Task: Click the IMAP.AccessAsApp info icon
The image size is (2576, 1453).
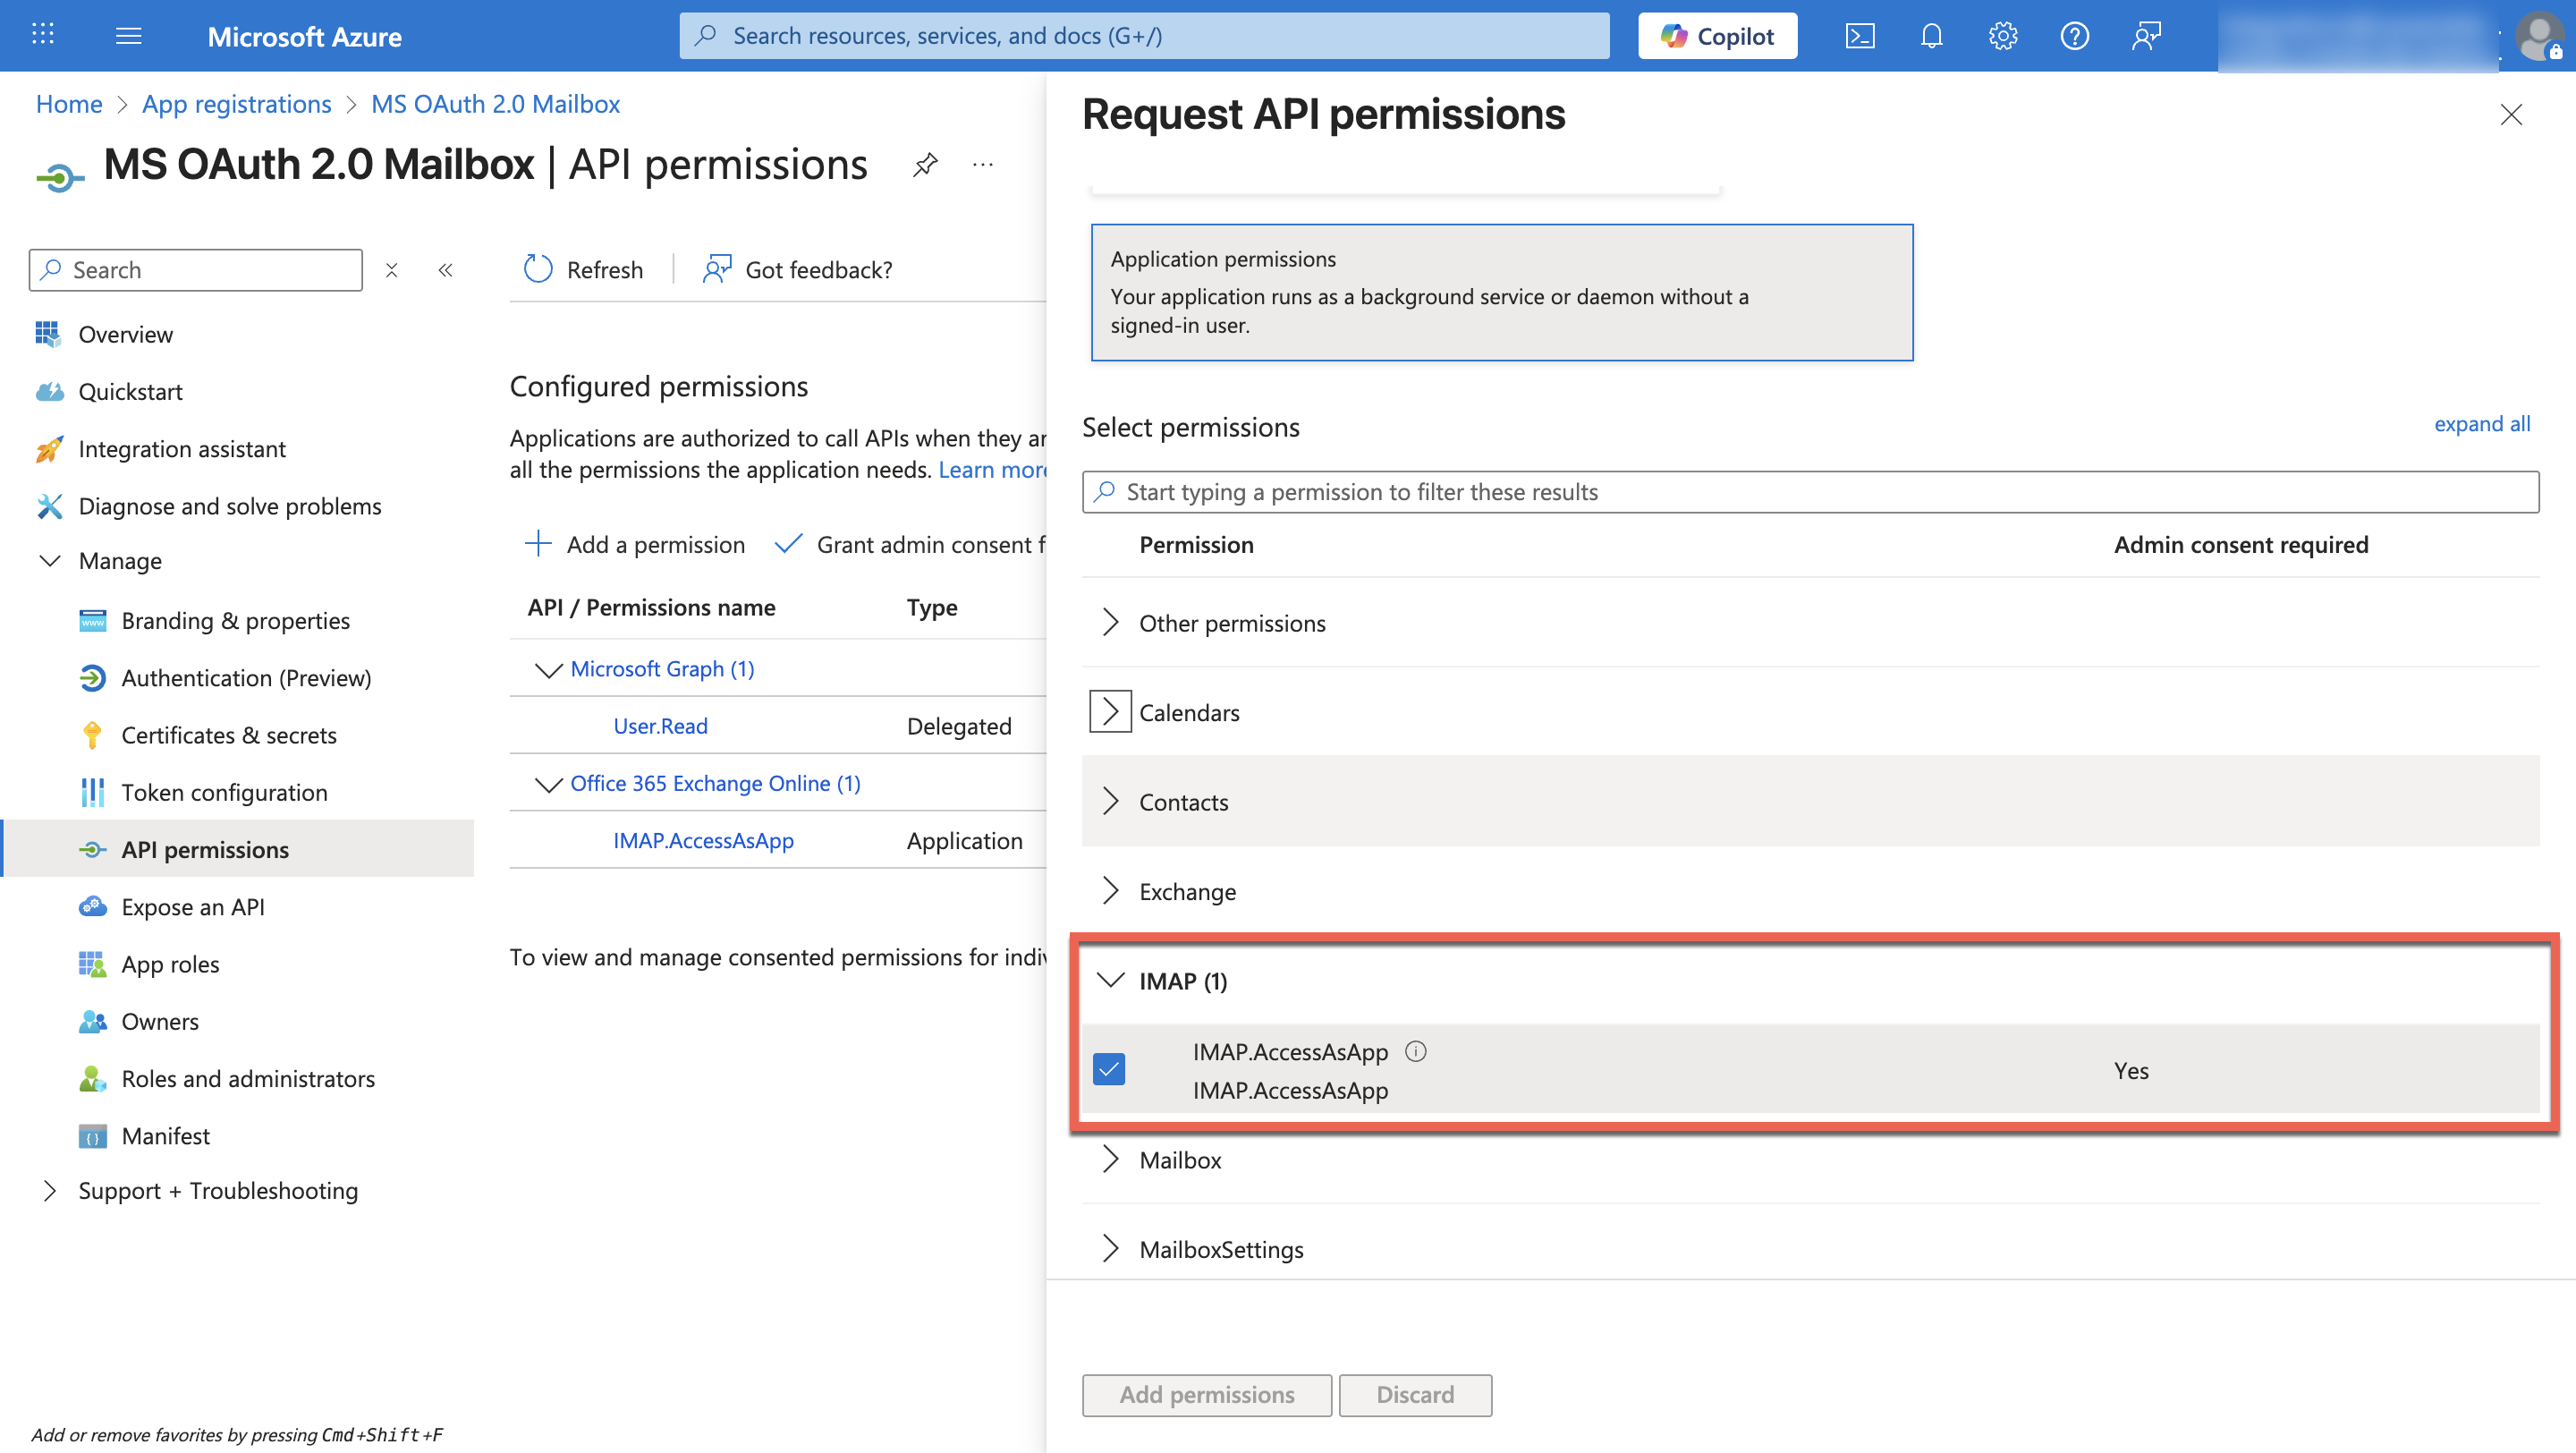Action: pyautogui.click(x=1415, y=1051)
